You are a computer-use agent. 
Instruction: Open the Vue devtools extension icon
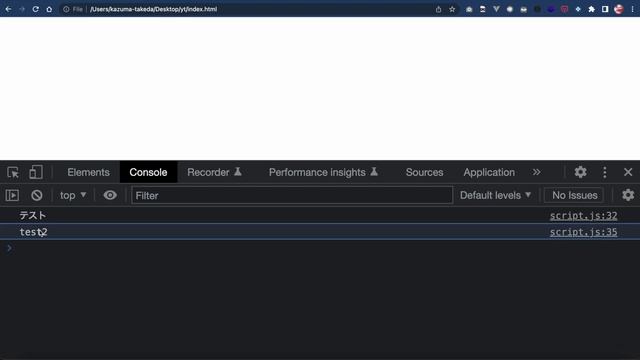[x=496, y=9]
